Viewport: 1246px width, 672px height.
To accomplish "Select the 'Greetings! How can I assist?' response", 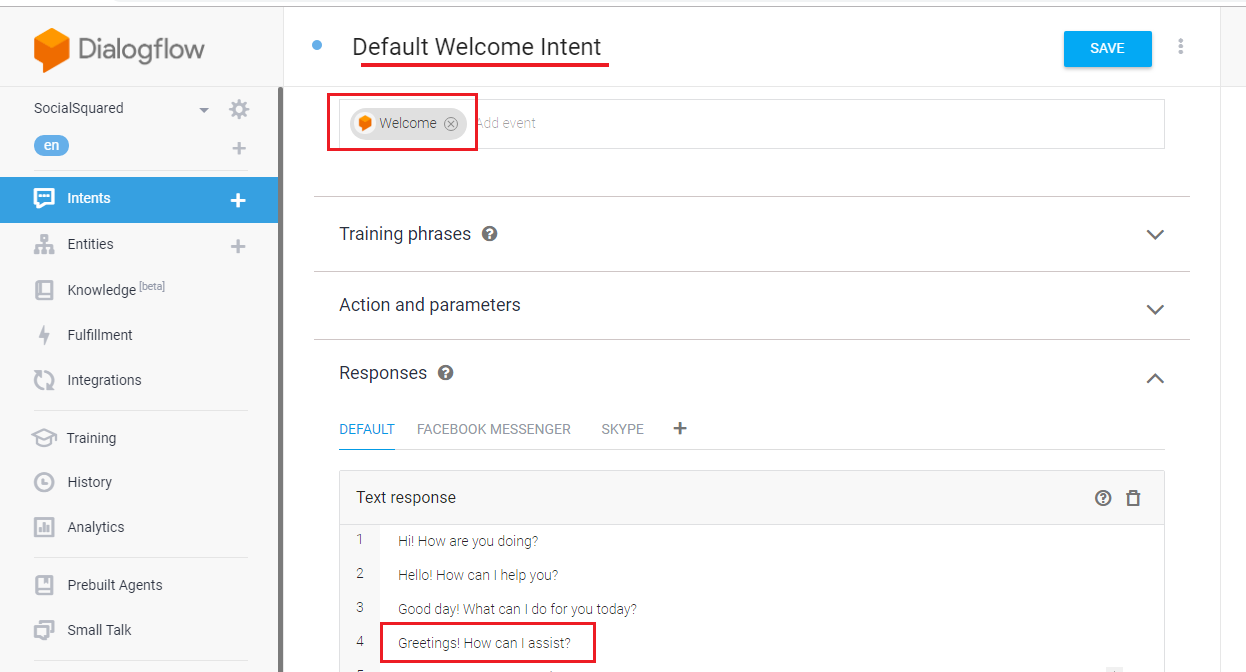I will pos(485,643).
